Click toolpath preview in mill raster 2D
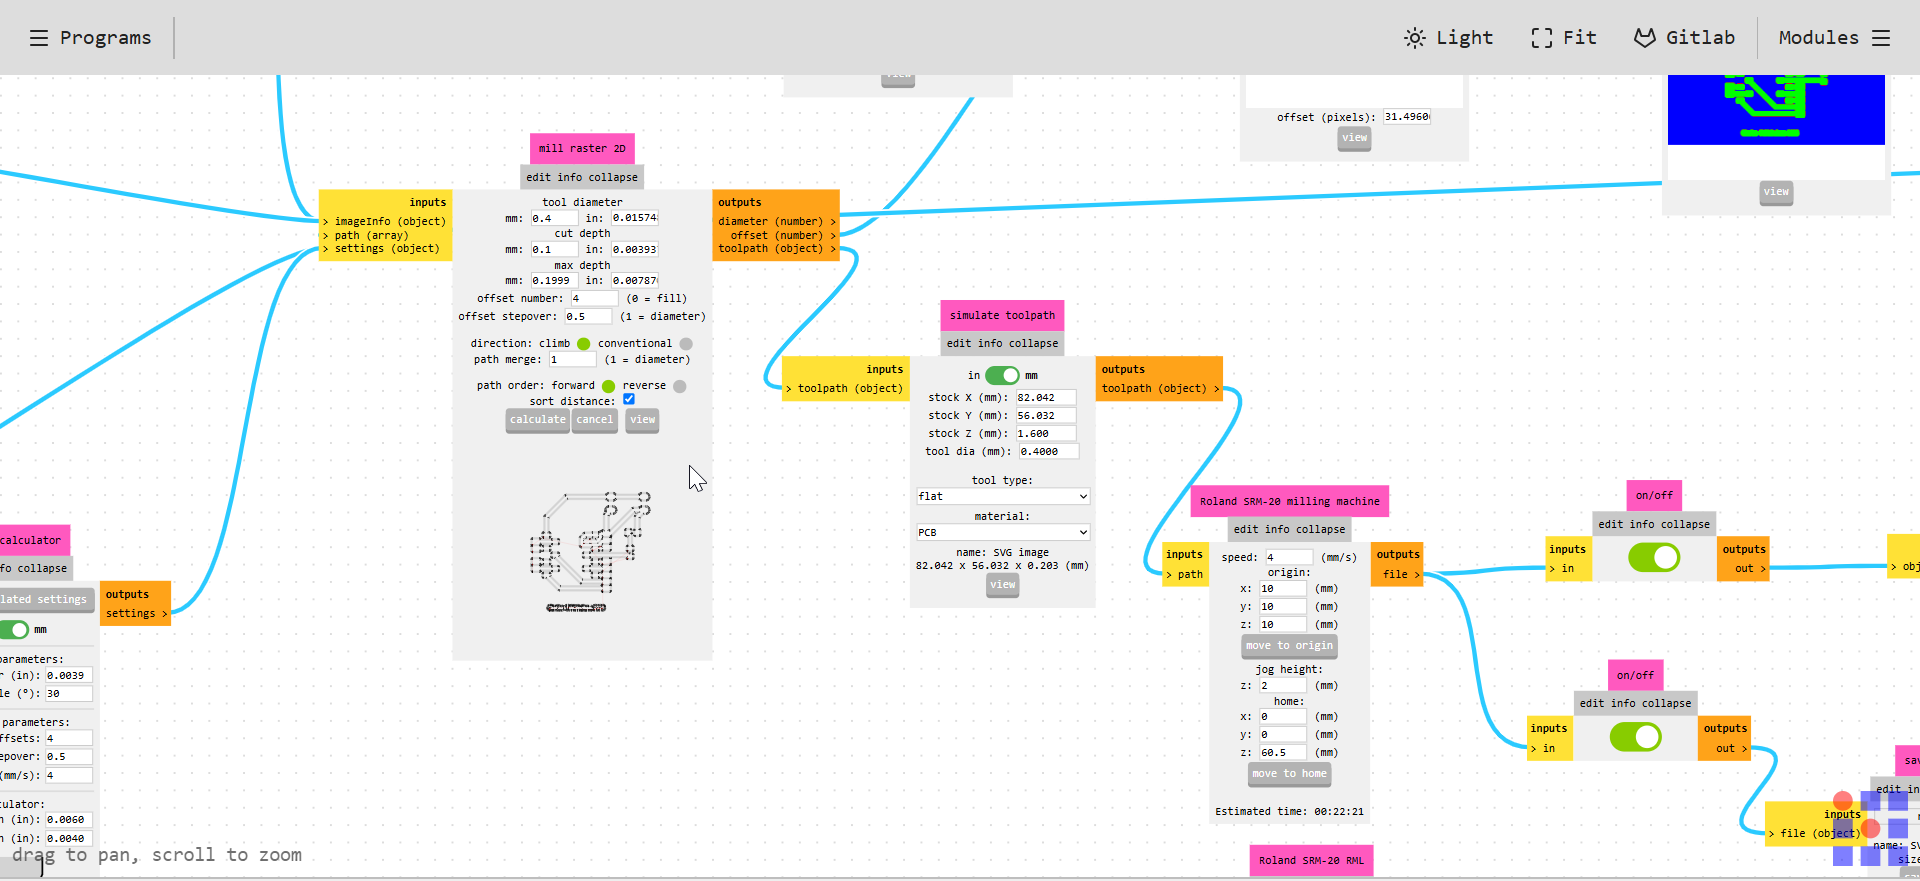 [x=590, y=551]
